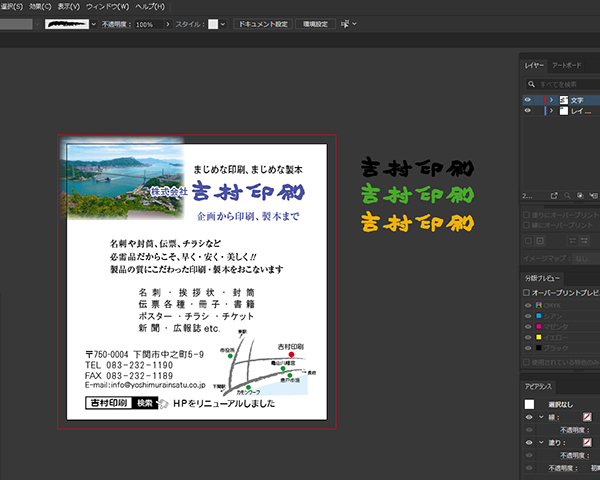Screen dimensions: 600x480
Task: Toggle the 線にオーバープリント checkbox
Action: pos(527,225)
